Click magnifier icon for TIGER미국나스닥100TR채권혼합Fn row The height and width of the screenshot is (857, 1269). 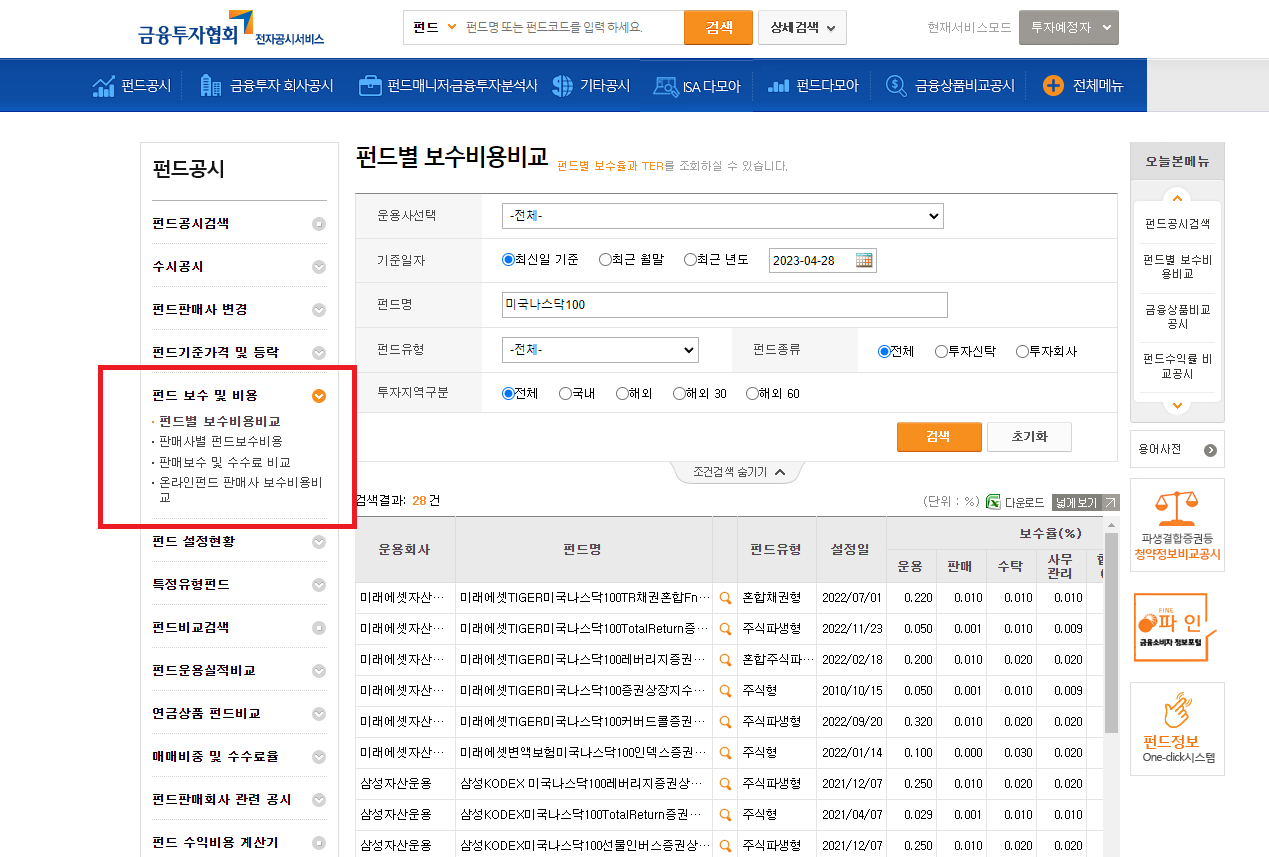coord(725,598)
